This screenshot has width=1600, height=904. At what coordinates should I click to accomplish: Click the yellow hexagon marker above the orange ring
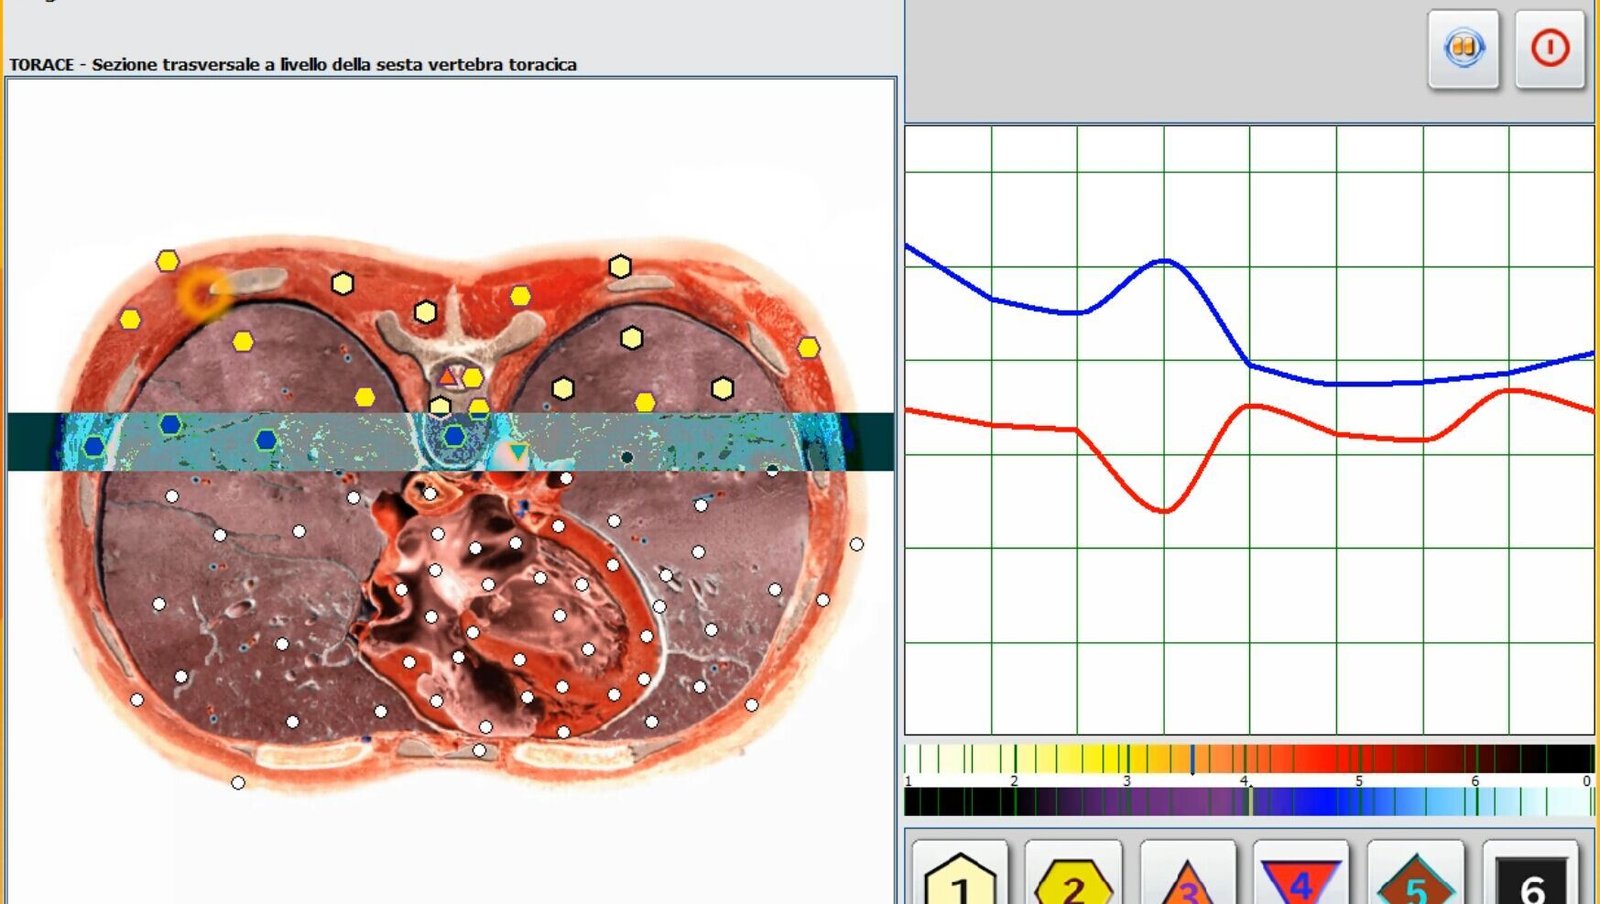[167, 261]
